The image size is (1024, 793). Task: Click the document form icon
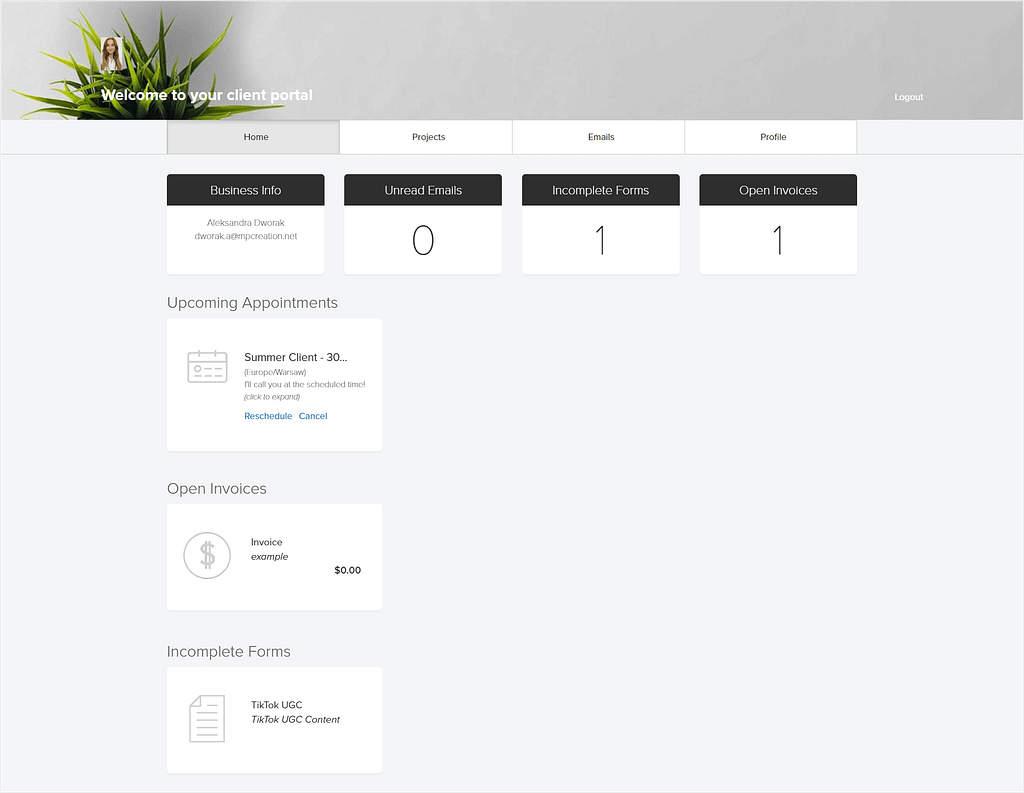207,719
